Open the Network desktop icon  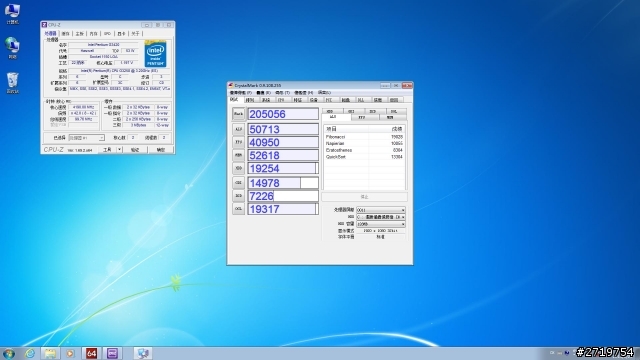pyautogui.click(x=12, y=48)
